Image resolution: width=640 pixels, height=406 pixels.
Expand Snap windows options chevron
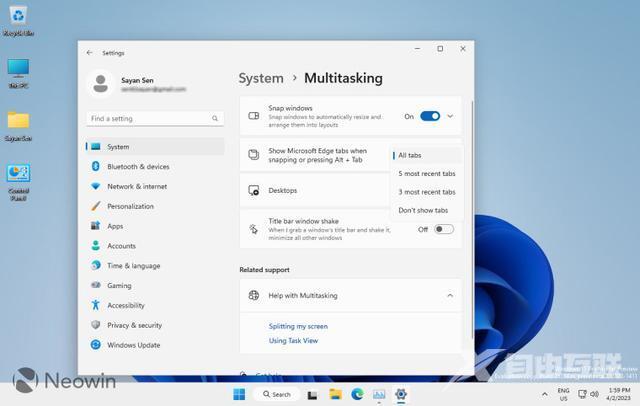pyautogui.click(x=450, y=116)
